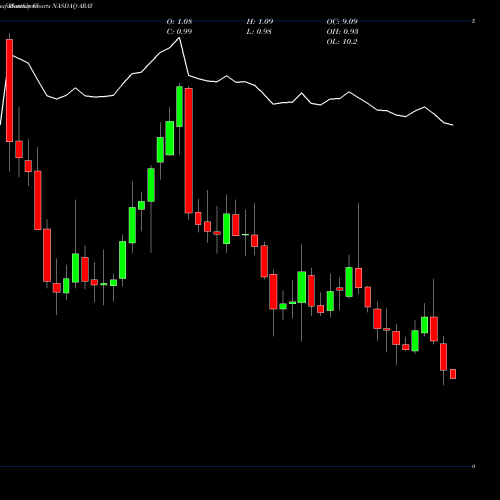Select the close value 'C: 0.99'
Viewport: 500px width, 500px height.
pos(179,31)
